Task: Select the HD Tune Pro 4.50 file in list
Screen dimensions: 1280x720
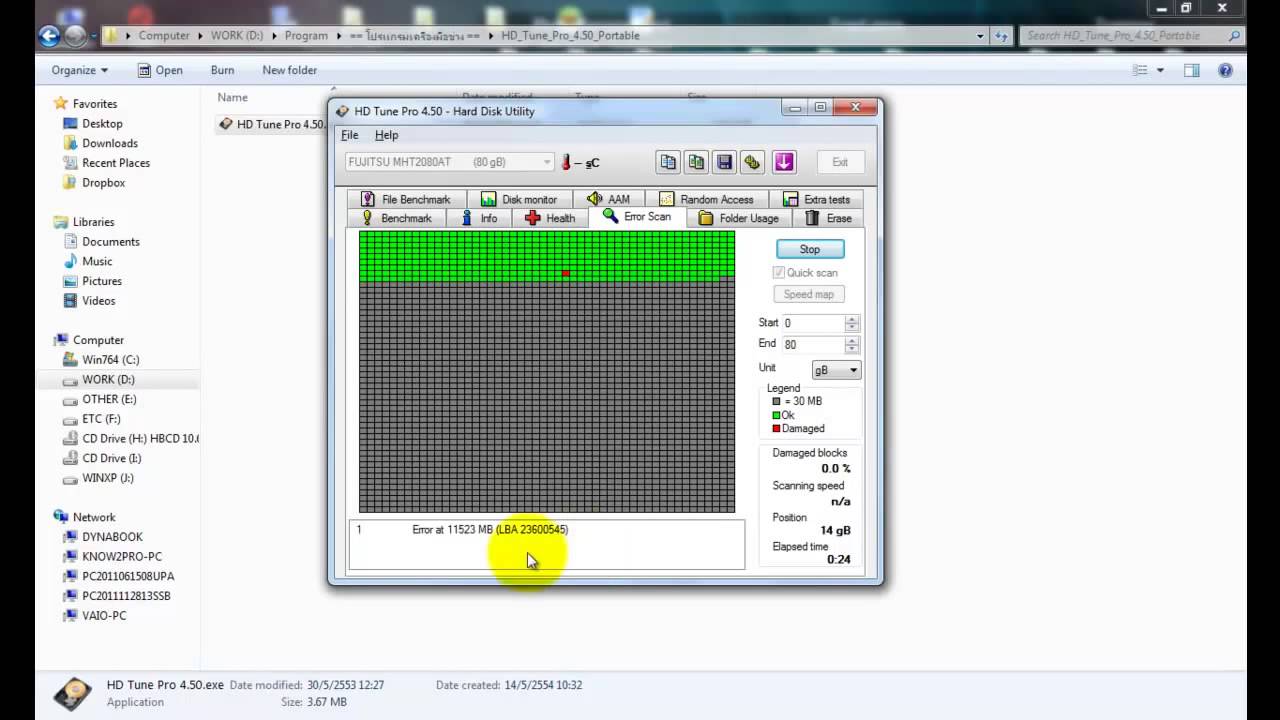Action: coord(272,124)
